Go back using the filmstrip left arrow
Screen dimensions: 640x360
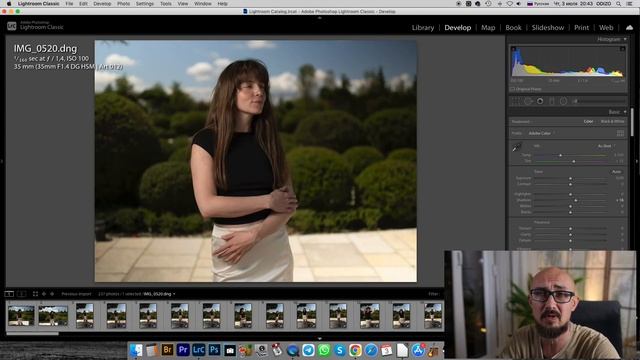tap(44, 294)
